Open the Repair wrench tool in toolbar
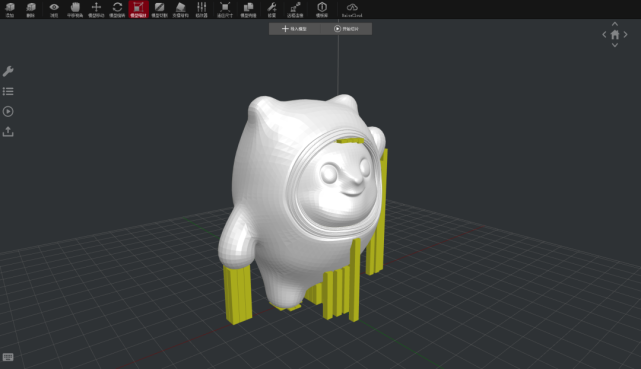The height and width of the screenshot is (369, 641). pyautogui.click(x=271, y=9)
